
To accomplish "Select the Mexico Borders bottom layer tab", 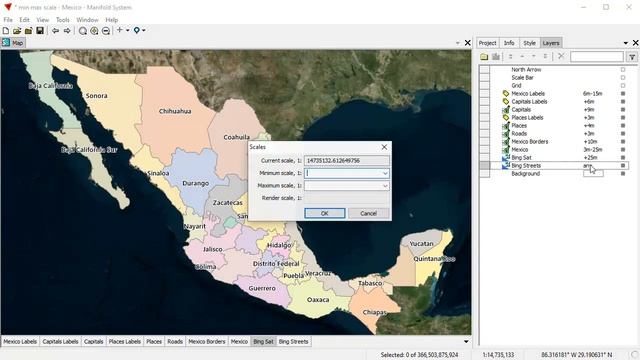I will [207, 342].
